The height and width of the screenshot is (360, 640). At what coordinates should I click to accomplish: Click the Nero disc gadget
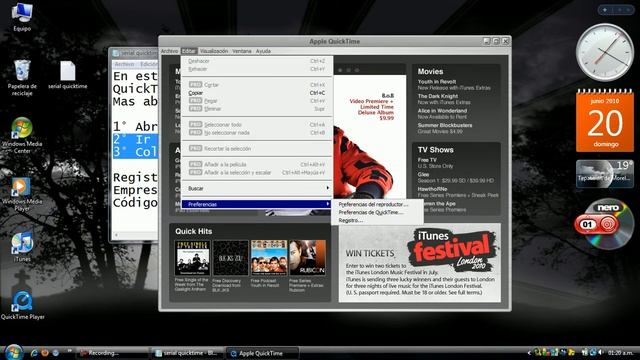click(x=604, y=224)
